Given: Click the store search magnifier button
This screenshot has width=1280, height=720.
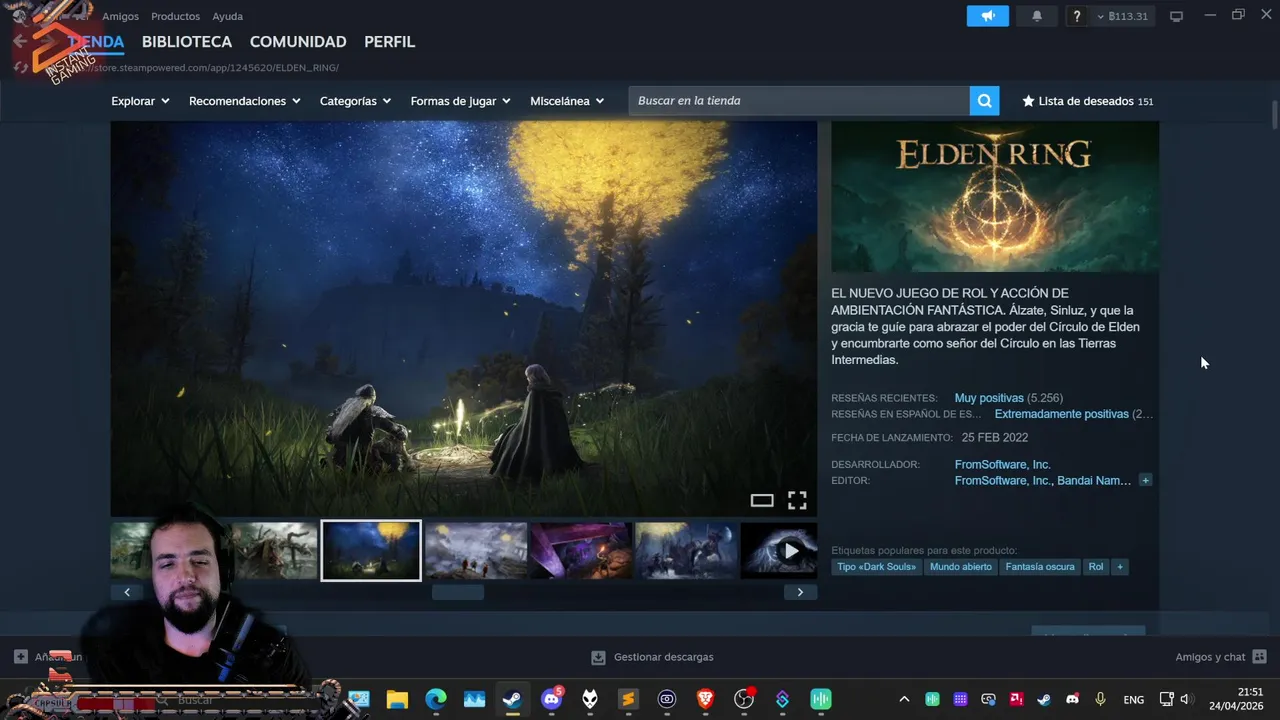Looking at the screenshot, I should [984, 101].
